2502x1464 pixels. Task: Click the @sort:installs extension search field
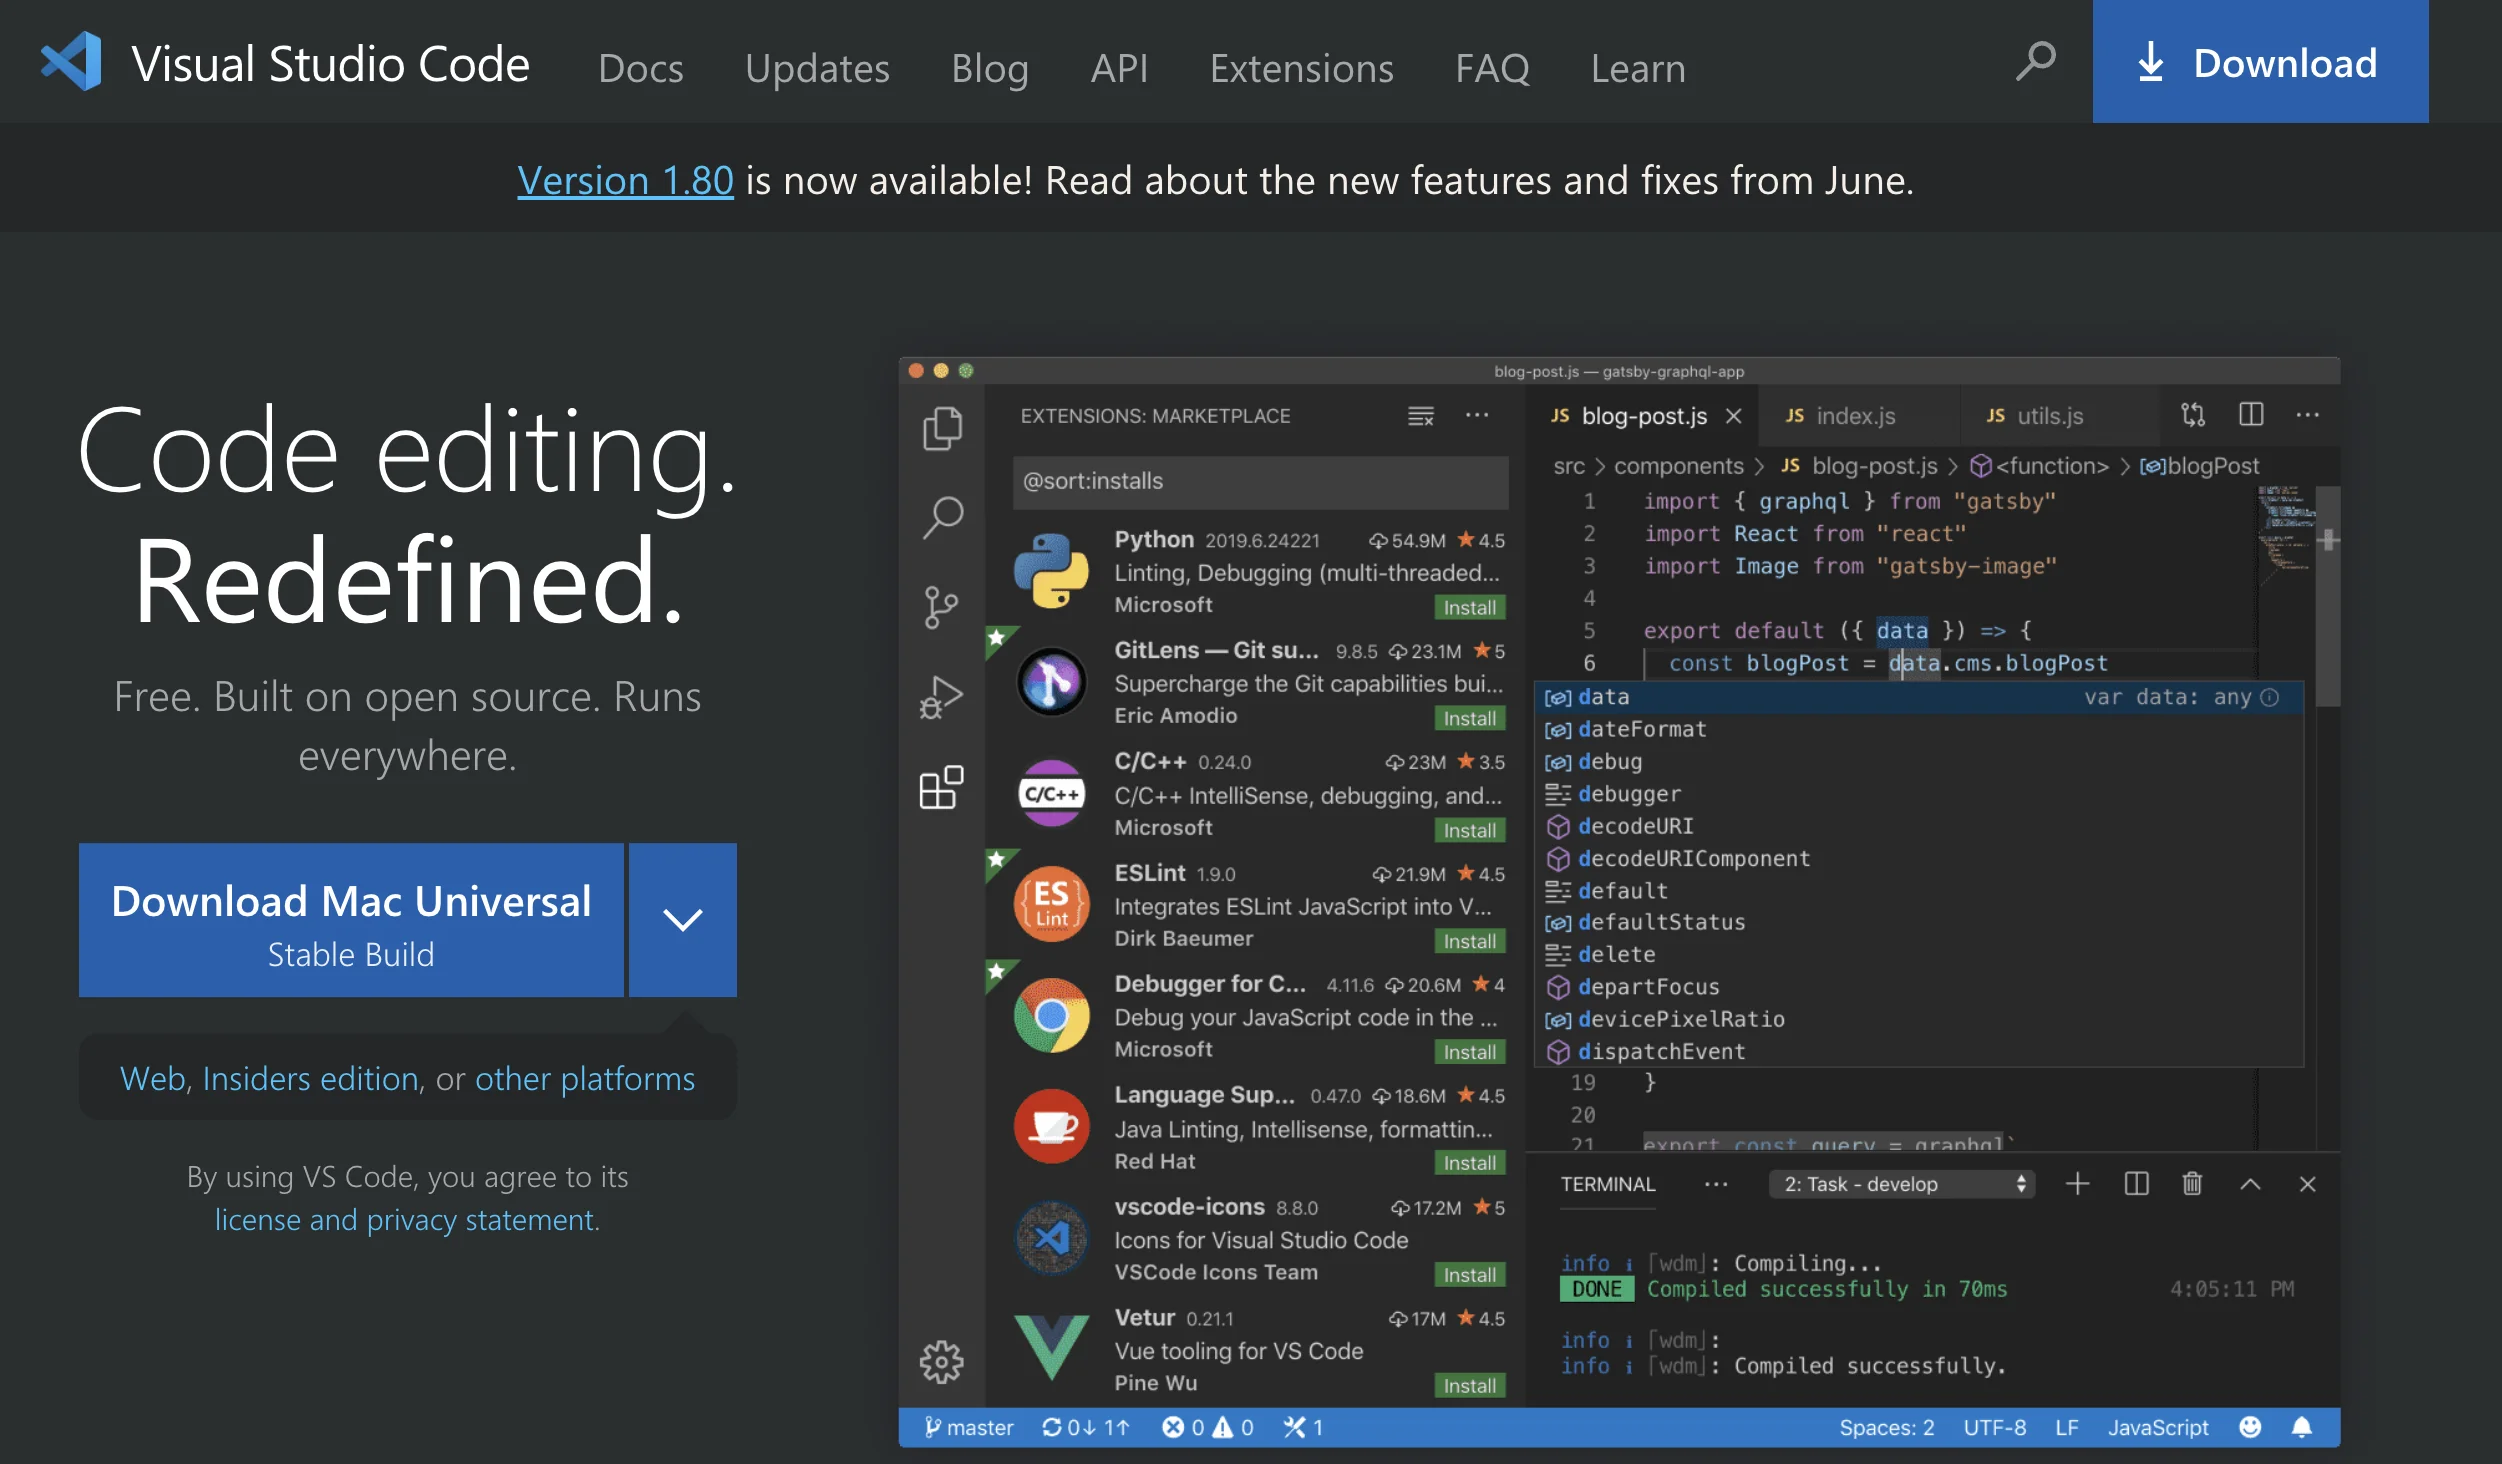tap(1260, 481)
